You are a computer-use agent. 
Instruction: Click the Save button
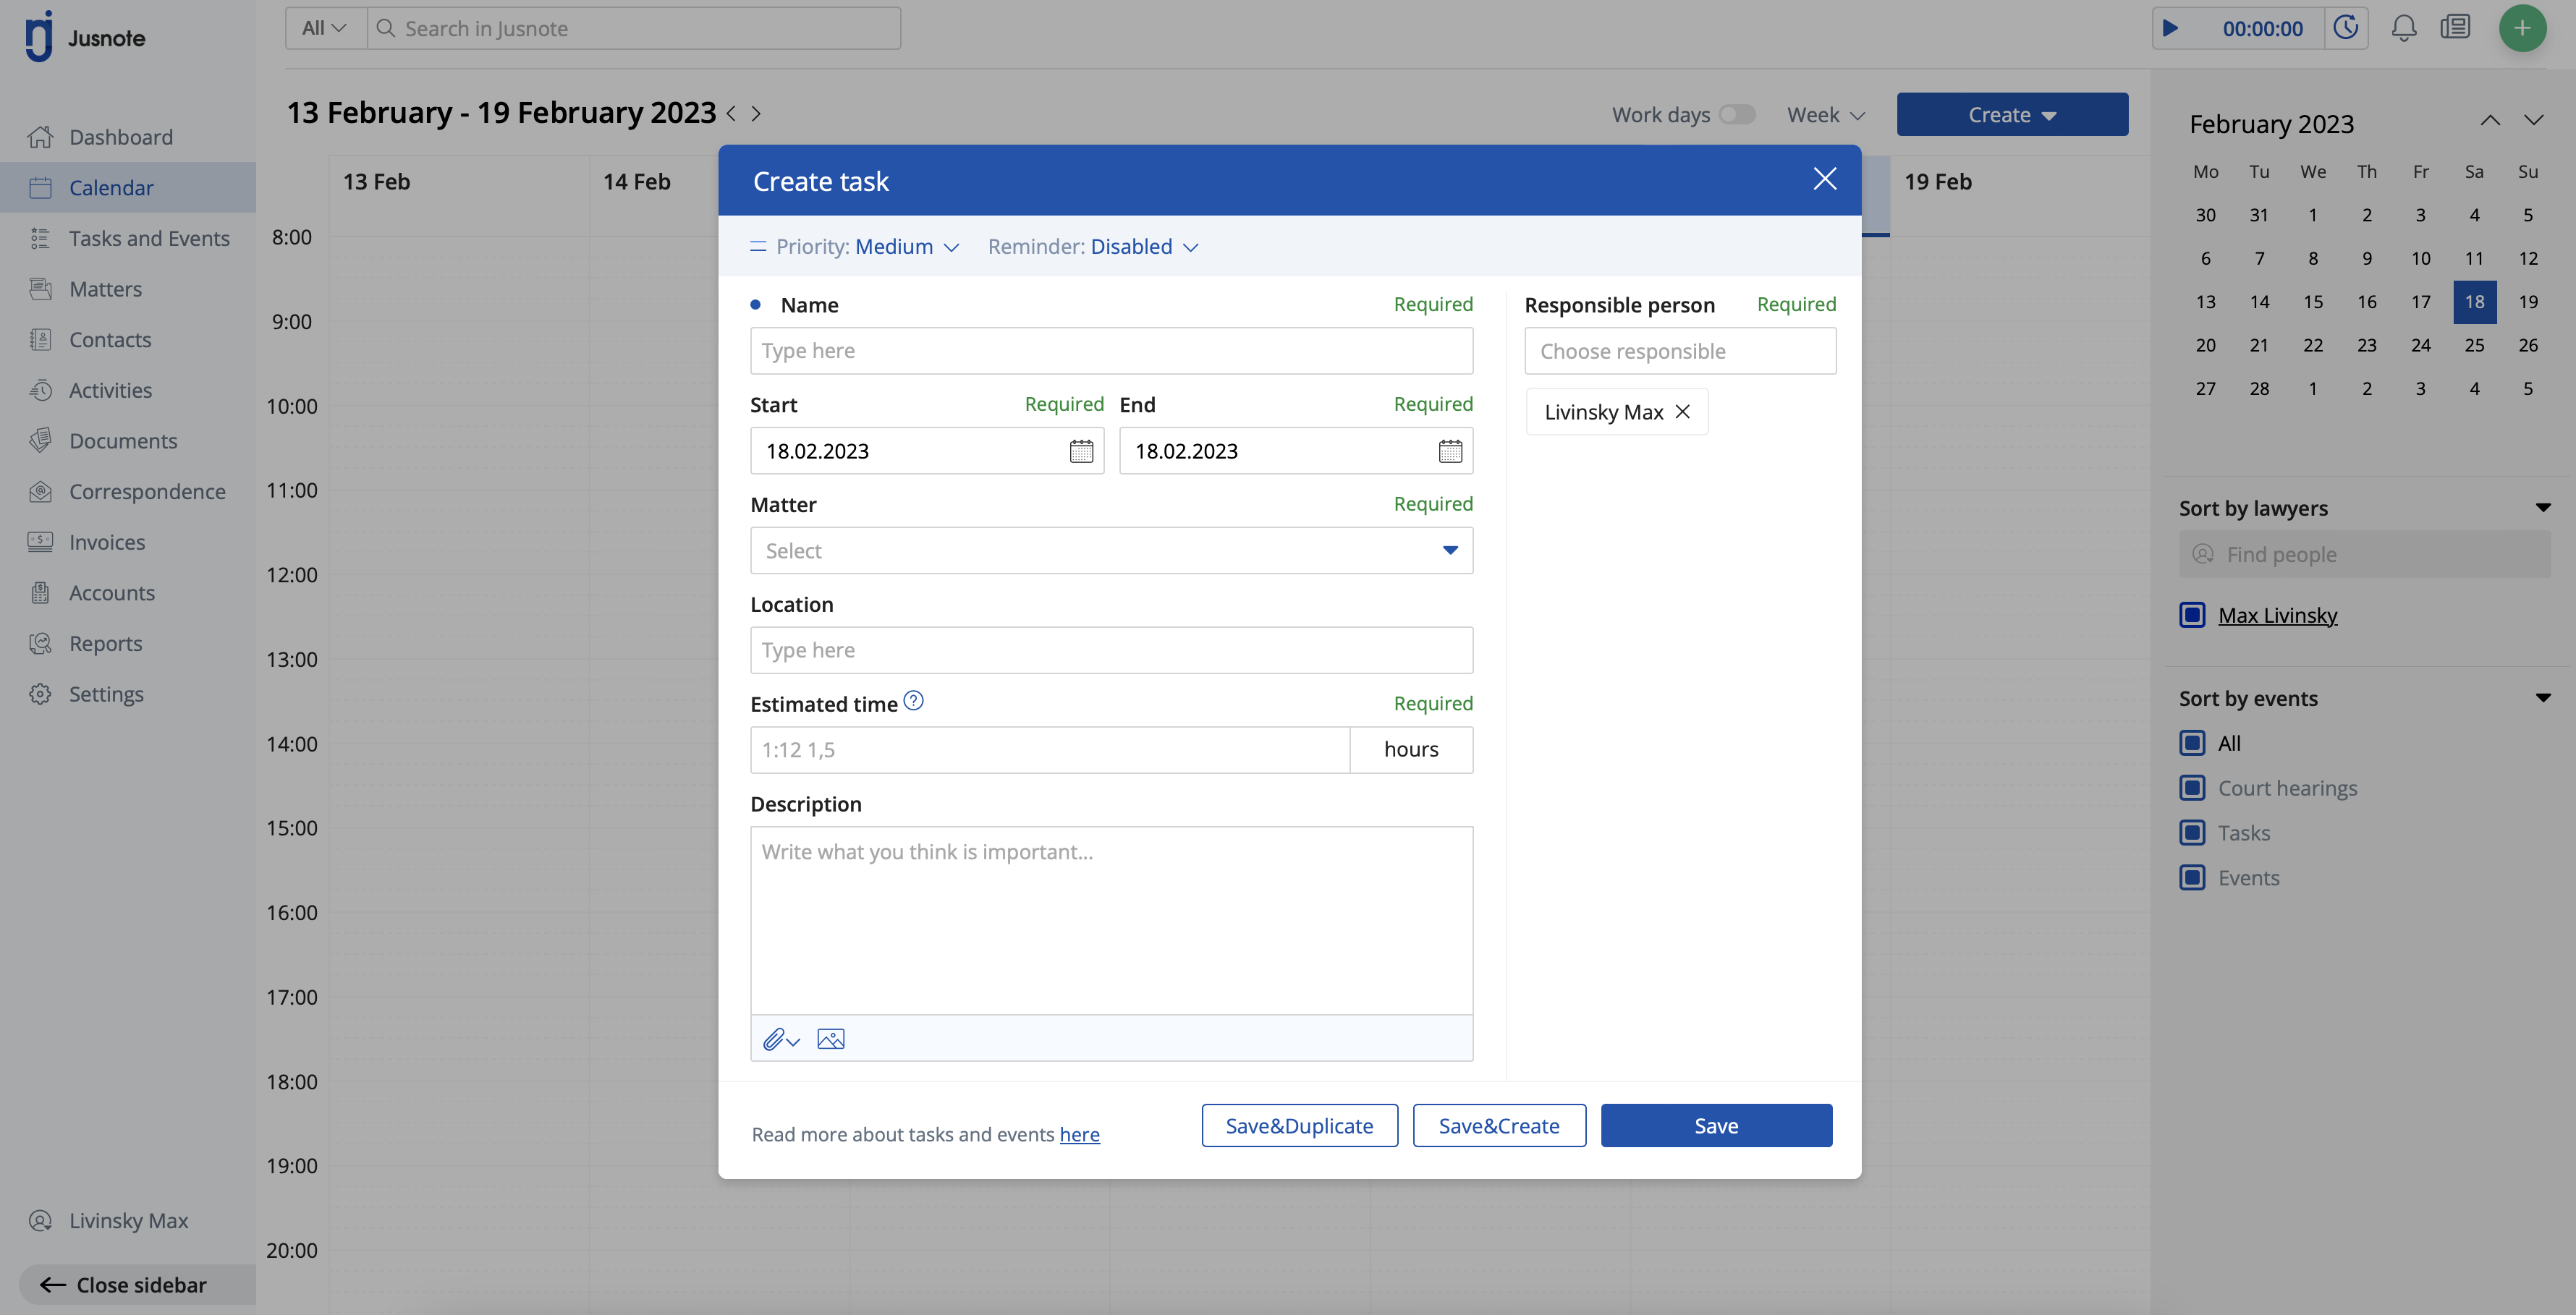tap(1716, 1126)
